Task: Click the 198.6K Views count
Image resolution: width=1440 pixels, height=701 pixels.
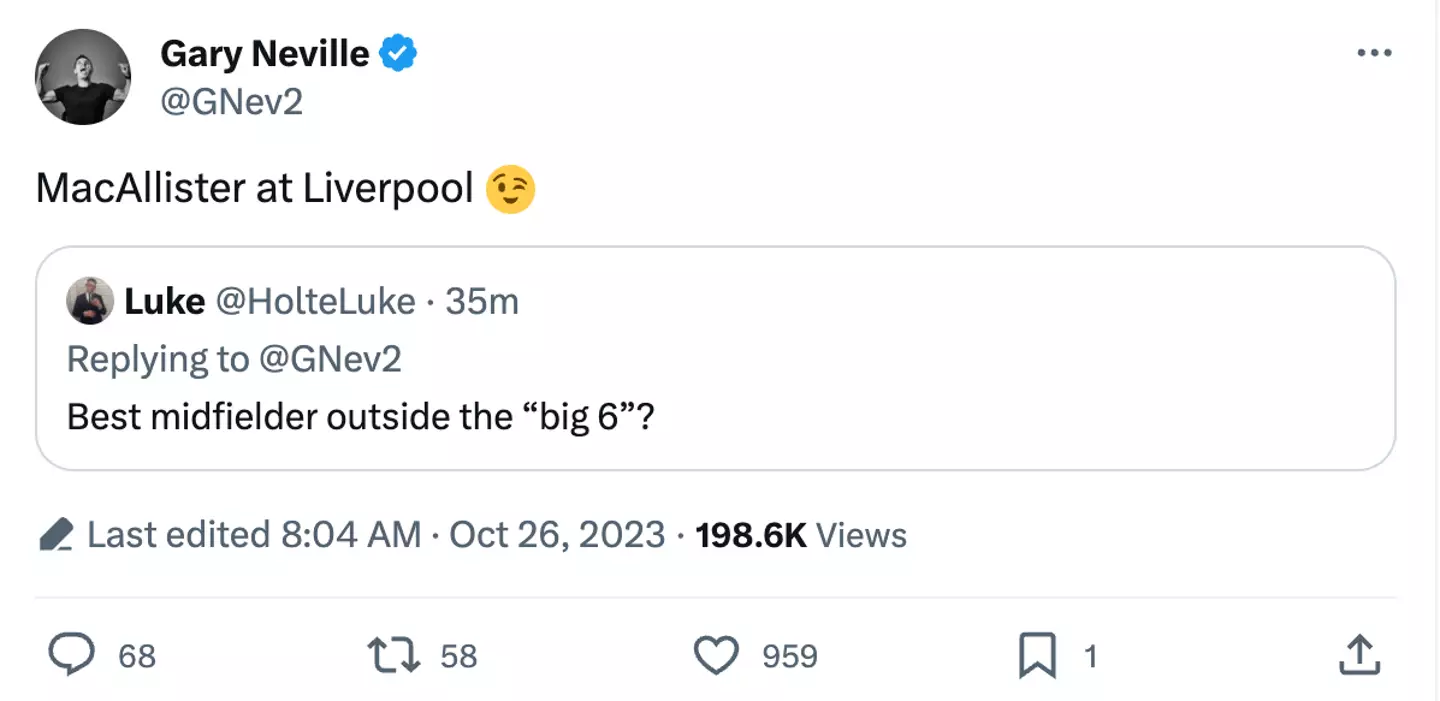Action: point(800,535)
